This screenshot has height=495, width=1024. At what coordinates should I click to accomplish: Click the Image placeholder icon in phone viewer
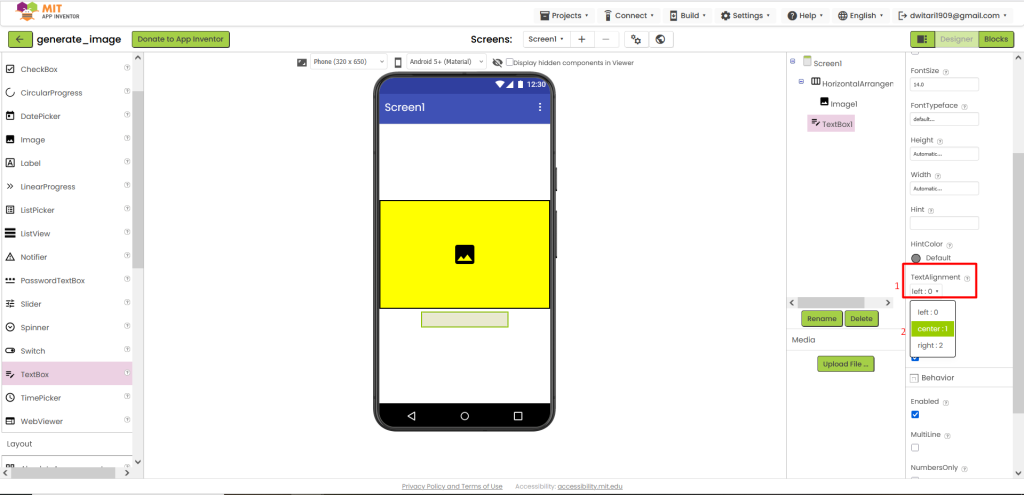[464, 254]
